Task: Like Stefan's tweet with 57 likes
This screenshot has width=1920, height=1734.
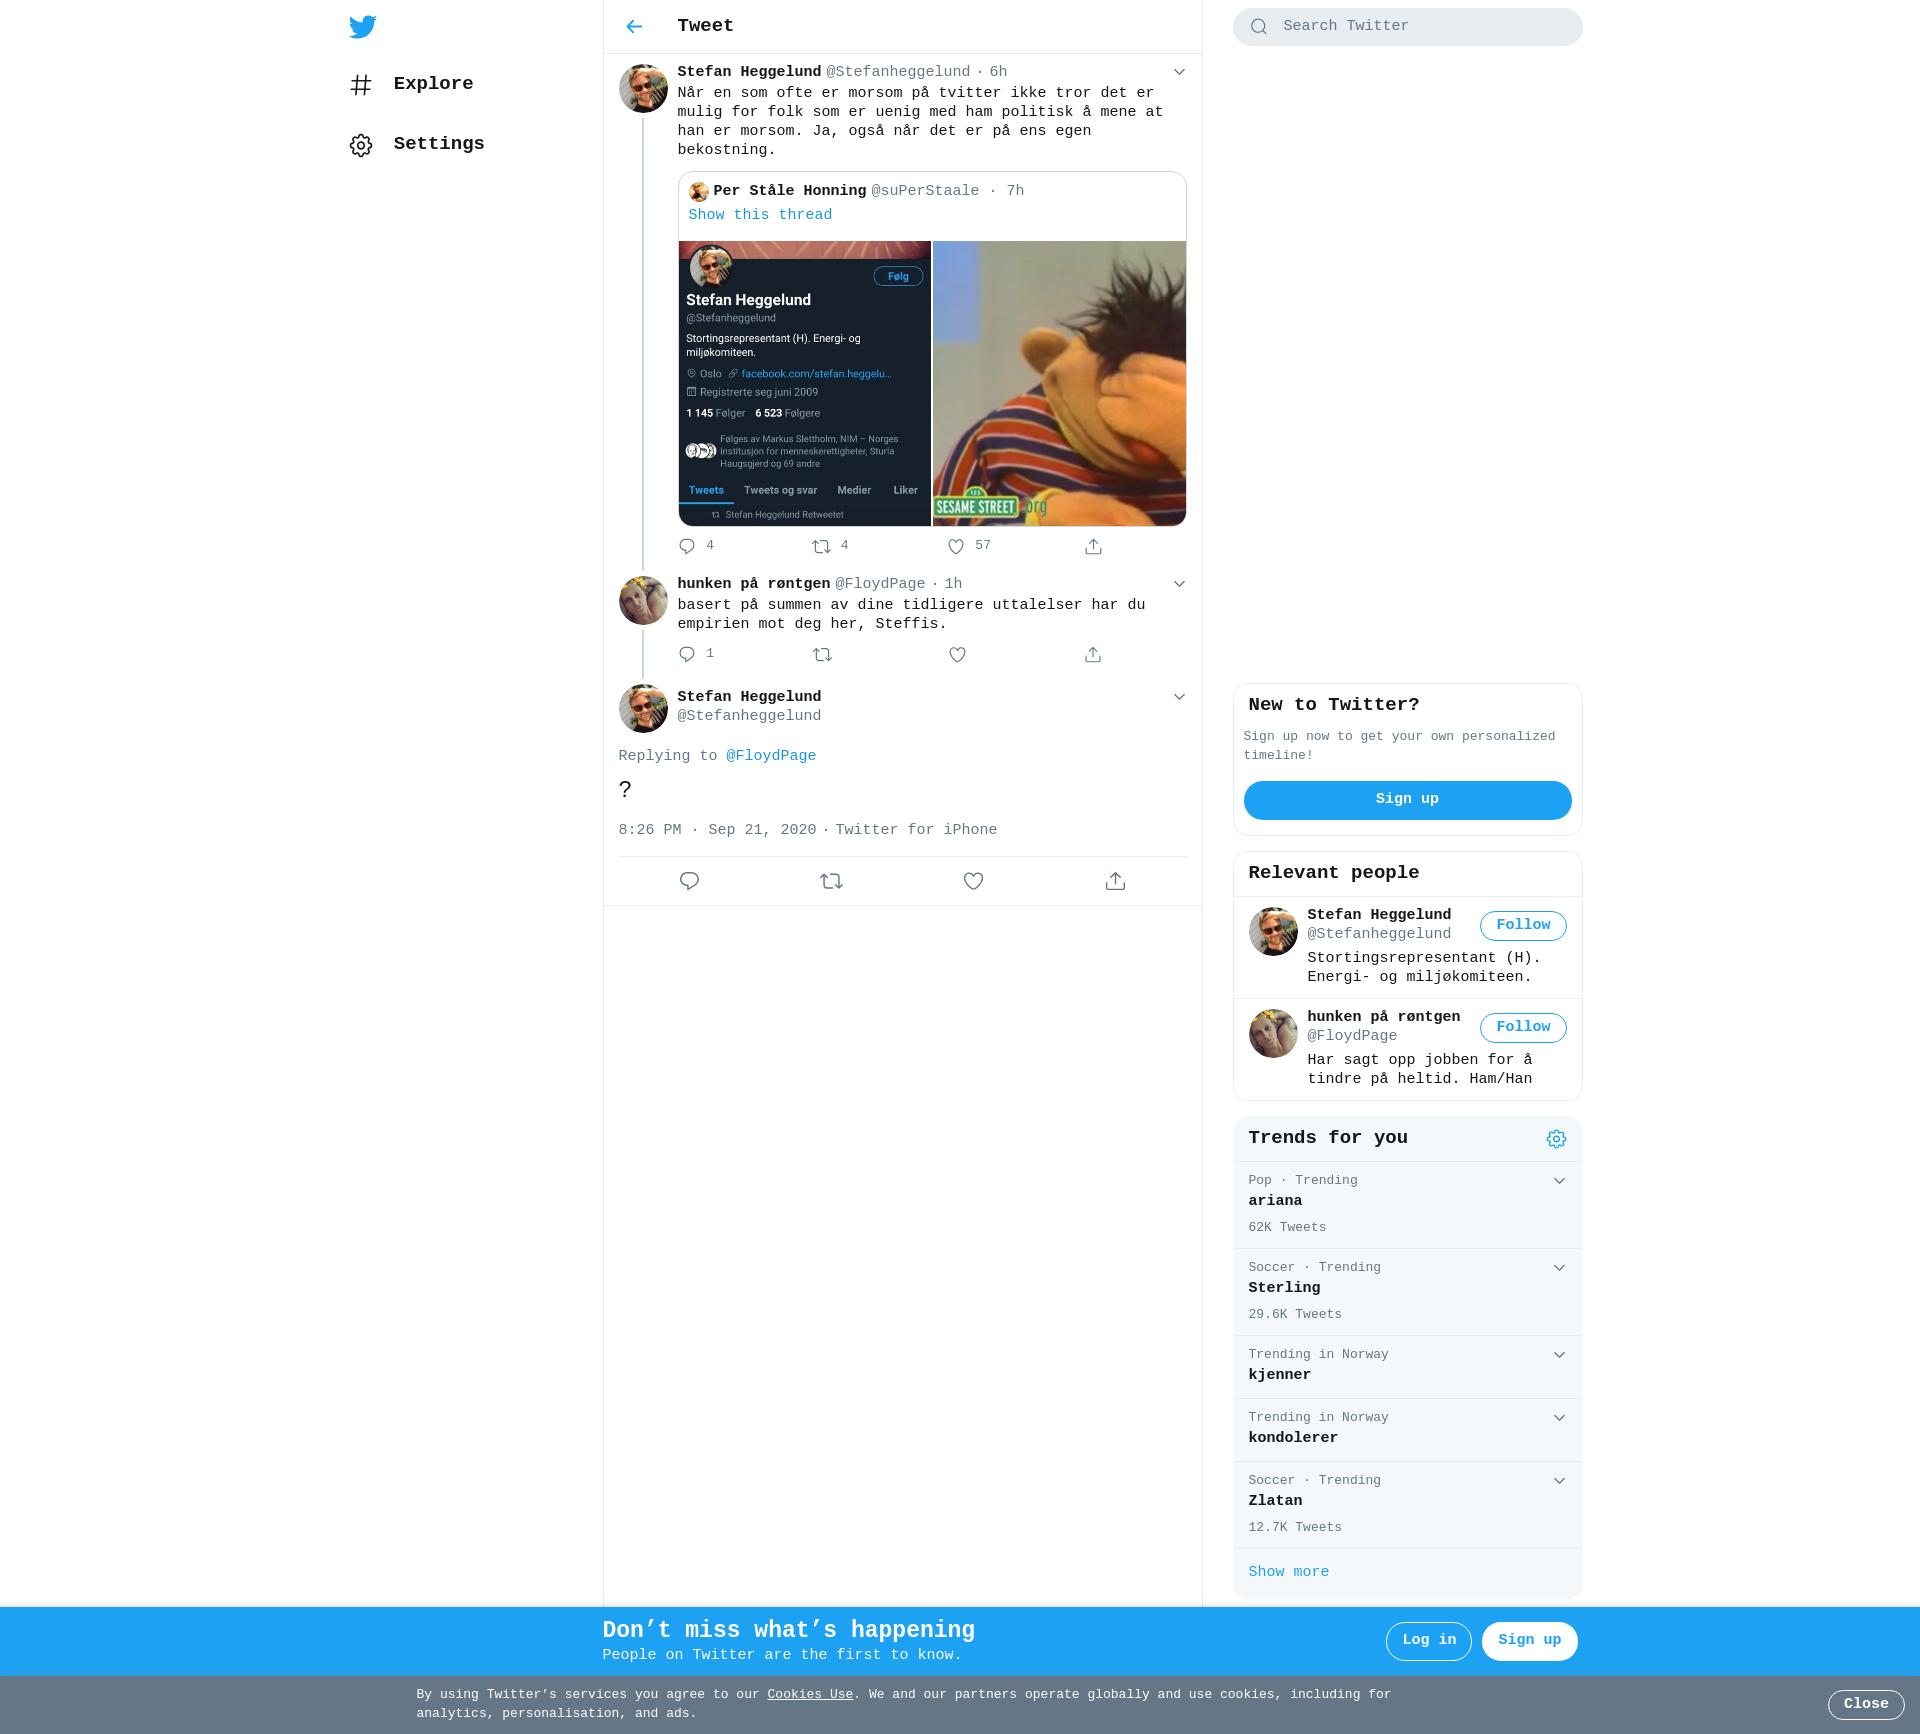Action: [956, 546]
